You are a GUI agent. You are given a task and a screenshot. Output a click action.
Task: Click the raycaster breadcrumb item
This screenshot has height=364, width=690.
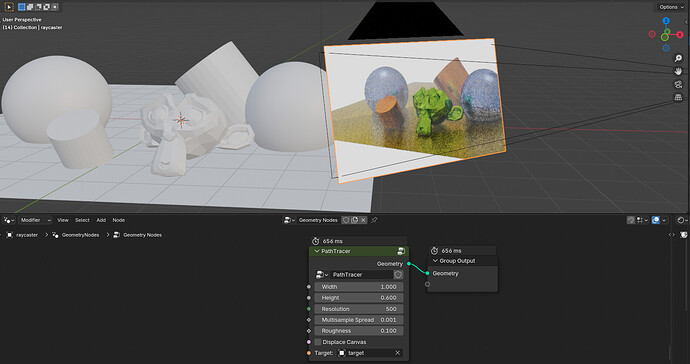coord(22,235)
